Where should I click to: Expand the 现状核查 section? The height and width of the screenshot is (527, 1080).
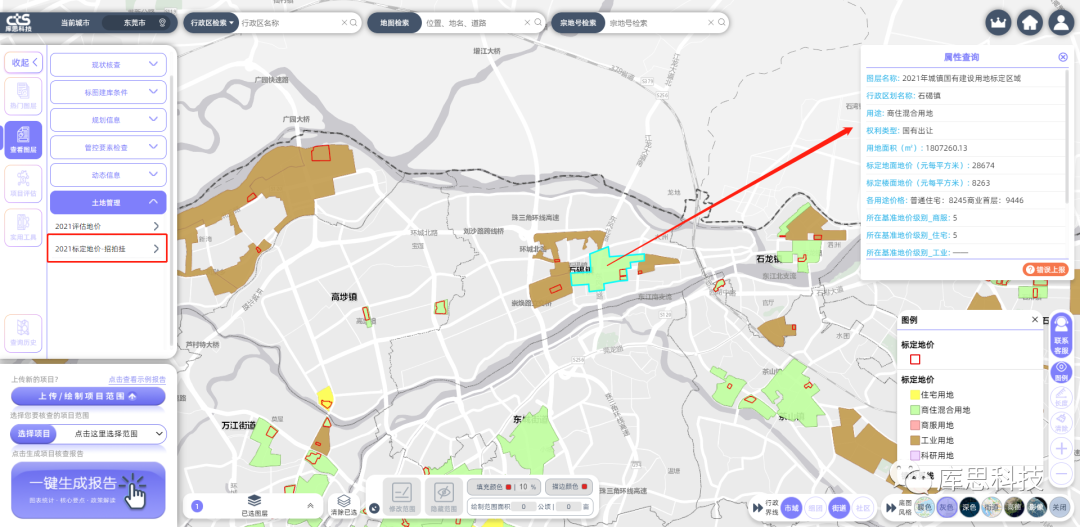(108, 64)
